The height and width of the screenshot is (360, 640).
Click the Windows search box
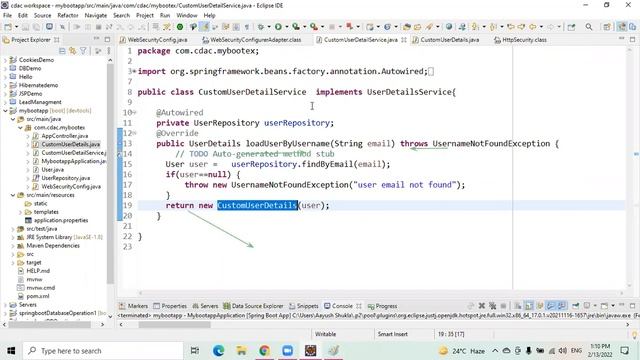pyautogui.click(x=102, y=351)
